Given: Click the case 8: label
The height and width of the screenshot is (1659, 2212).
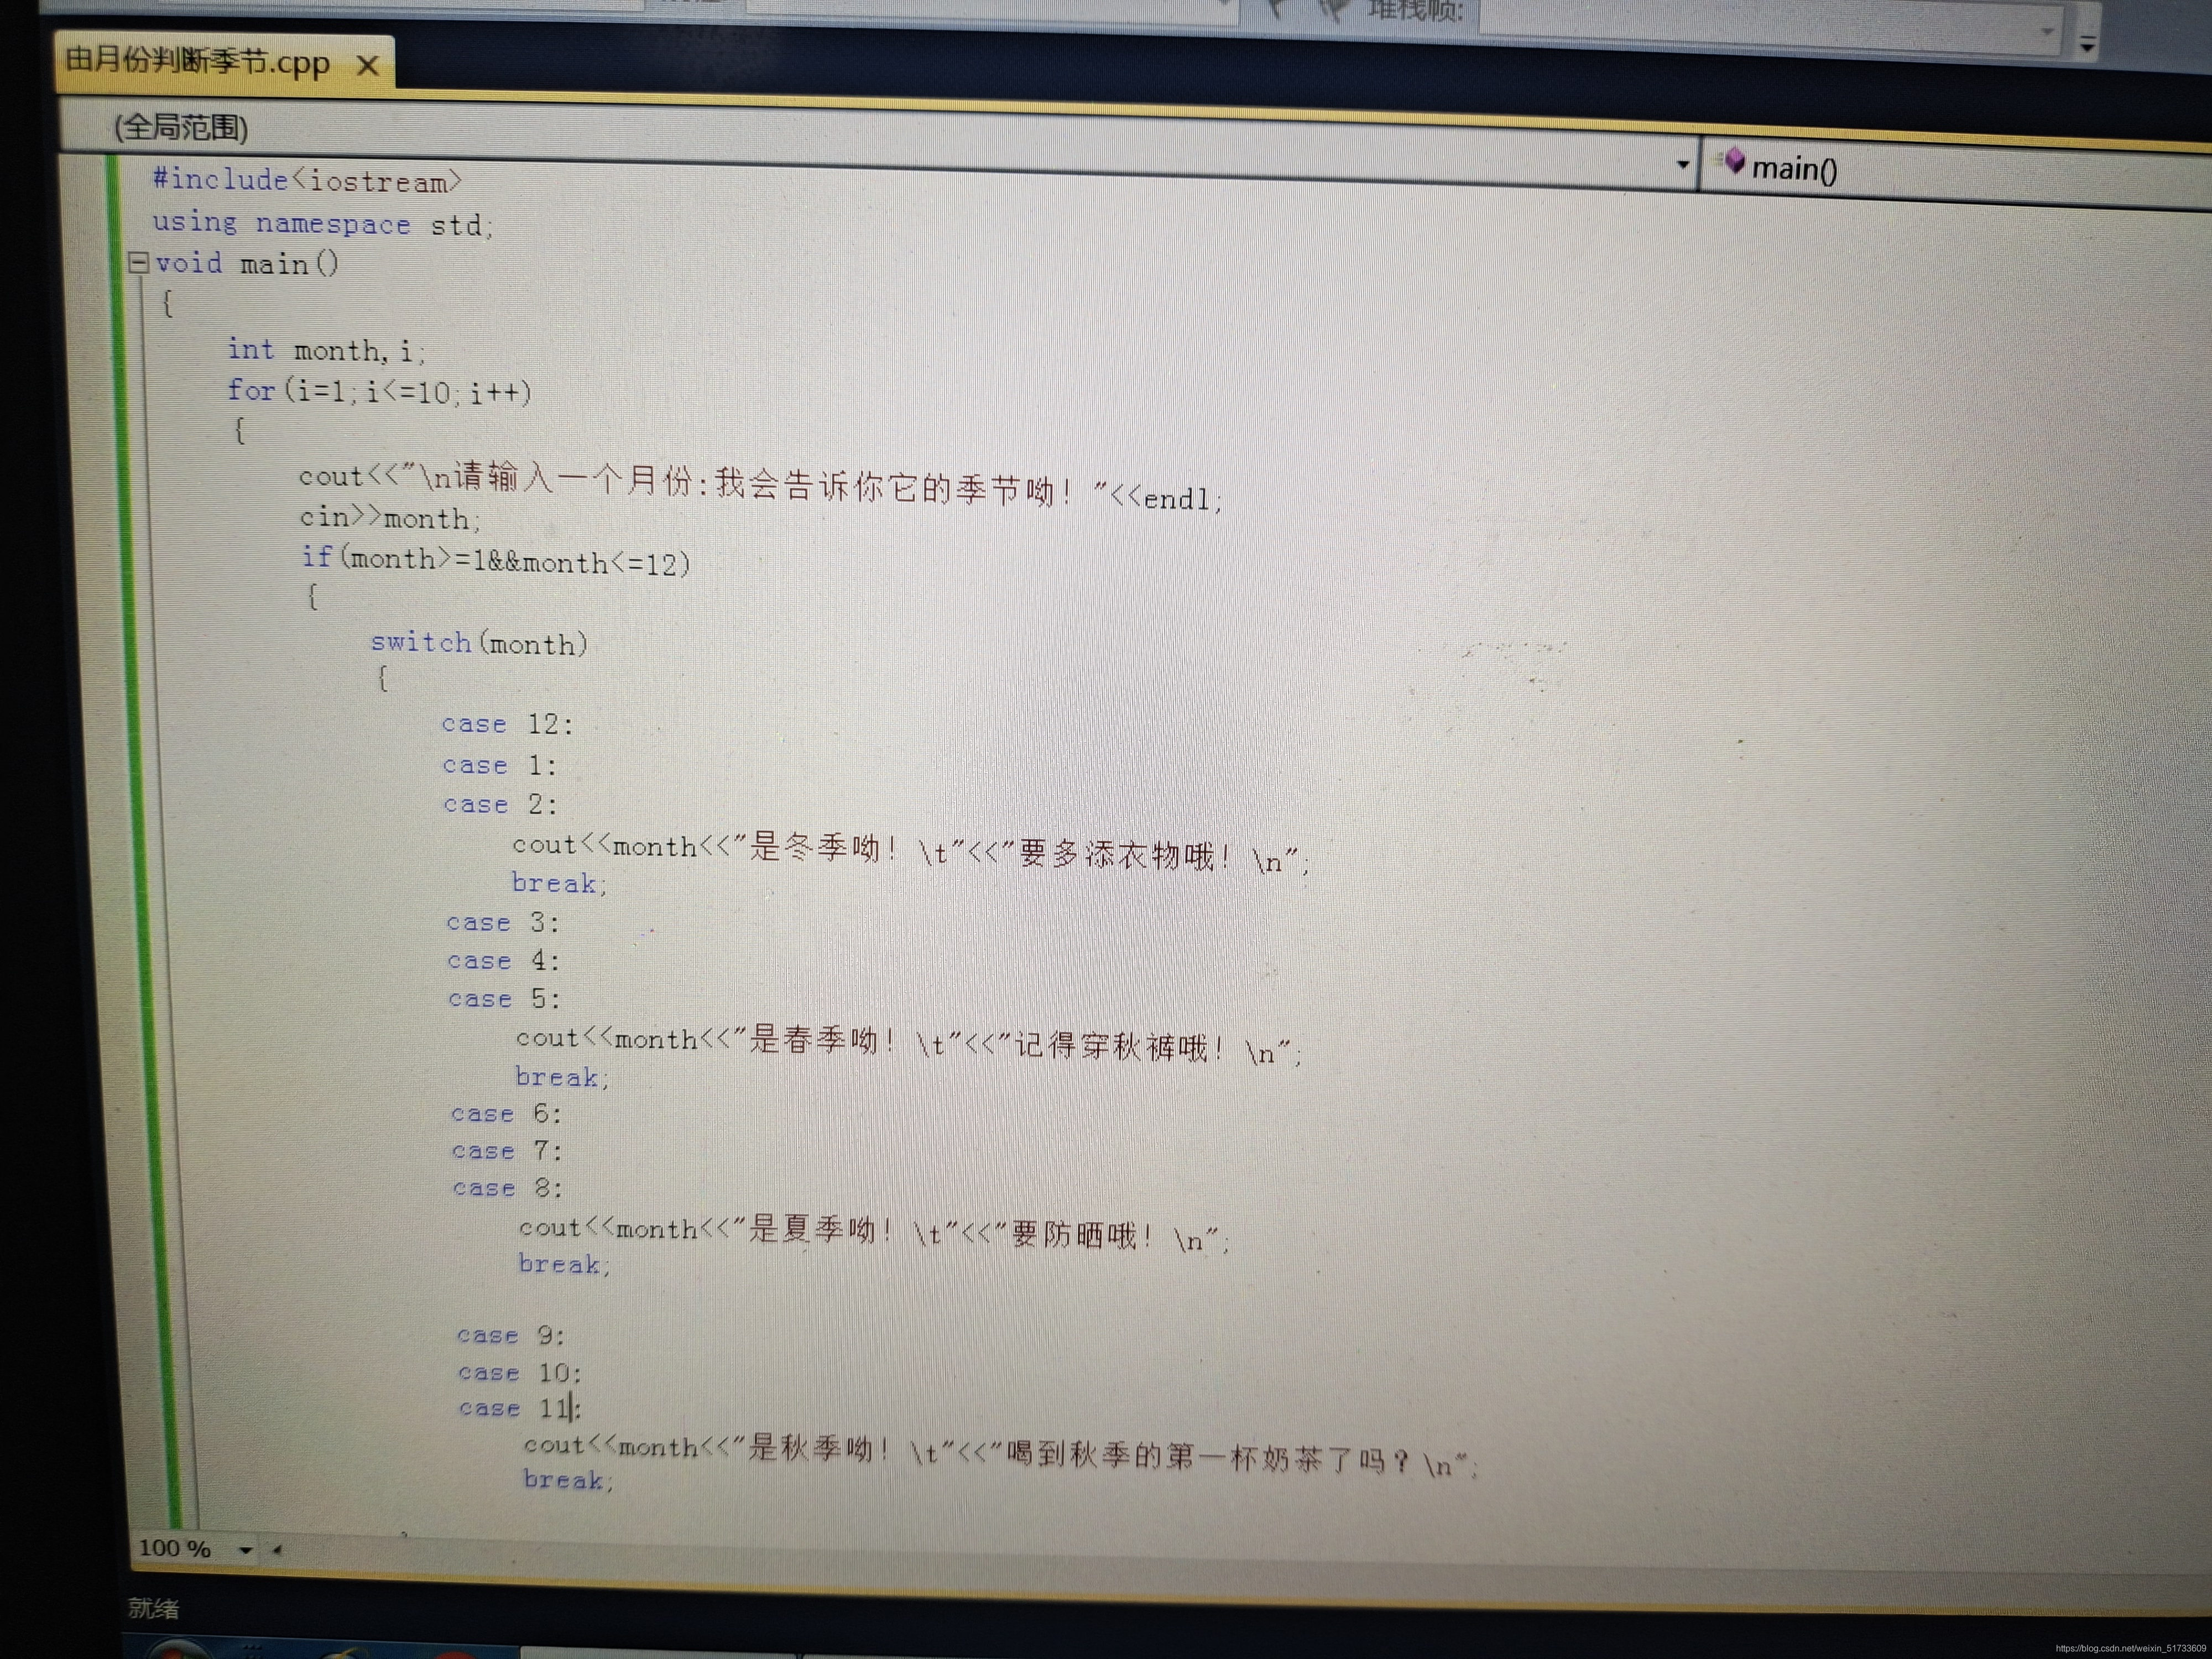Looking at the screenshot, I should pyautogui.click(x=508, y=1188).
